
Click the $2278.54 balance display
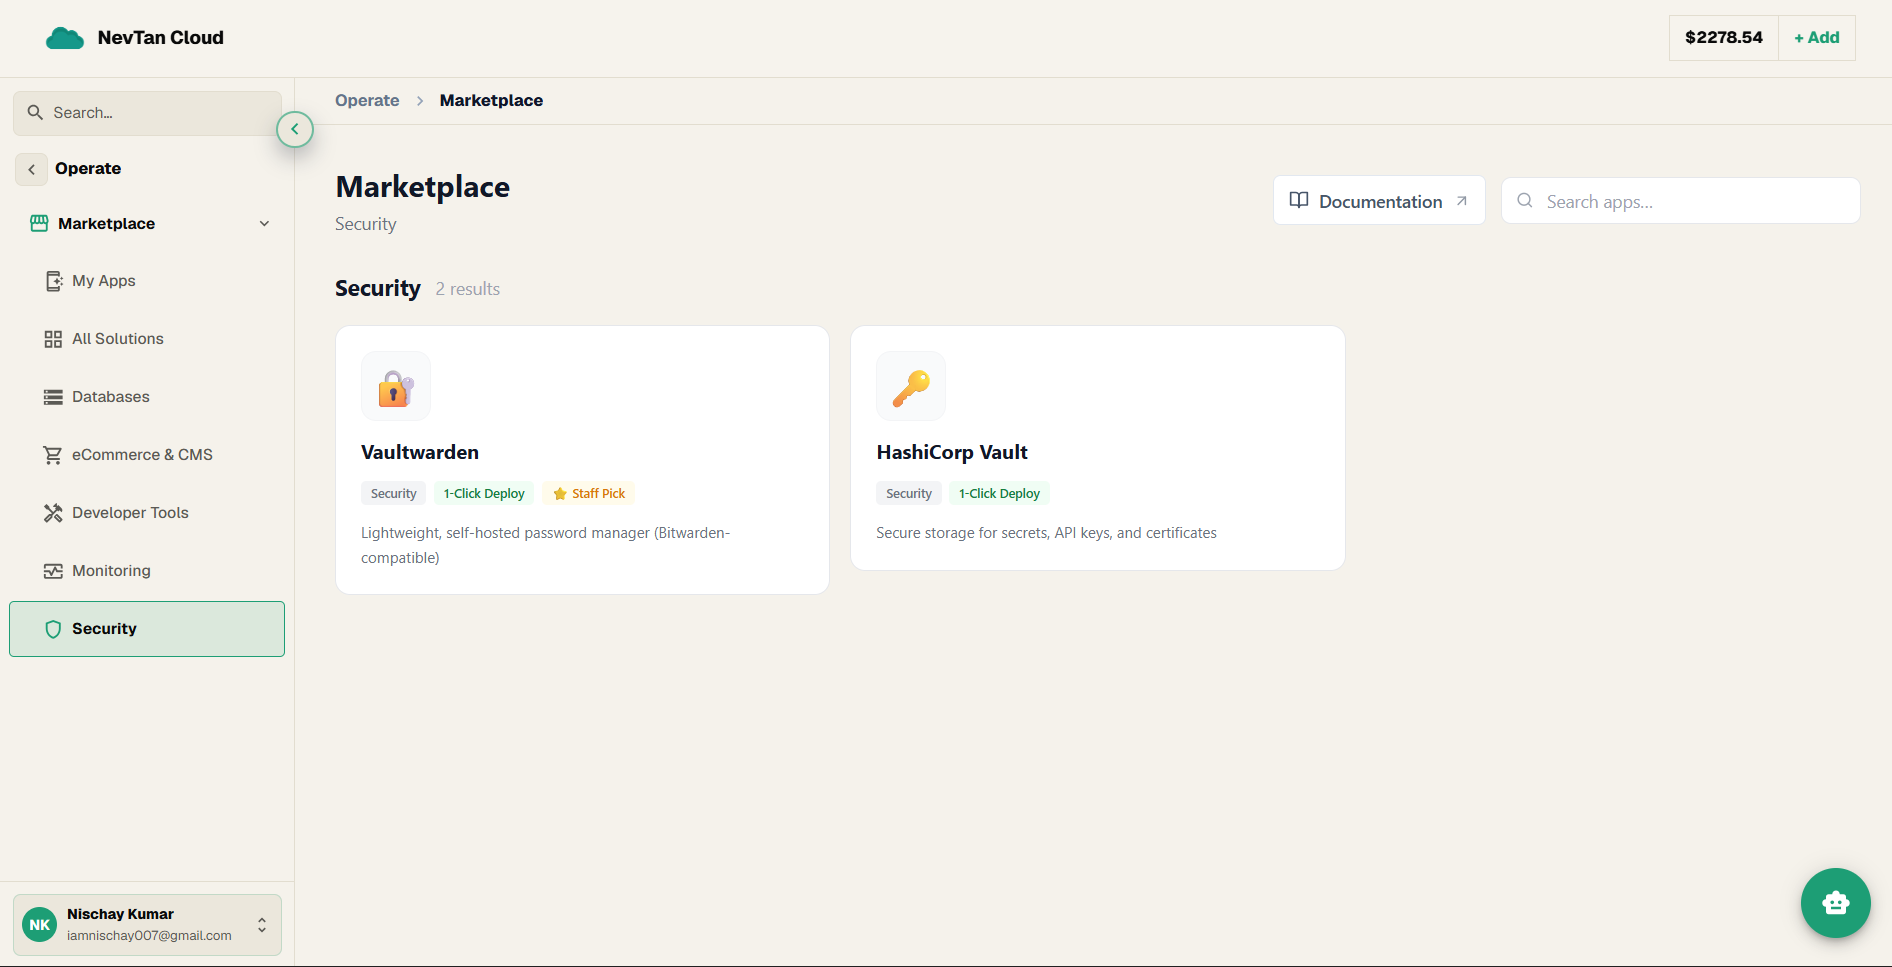1724,38
